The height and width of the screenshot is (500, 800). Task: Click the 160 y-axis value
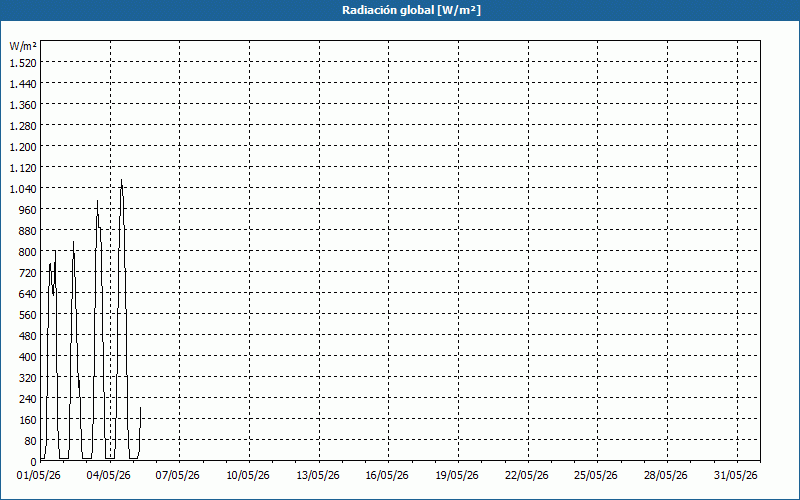click(28, 420)
